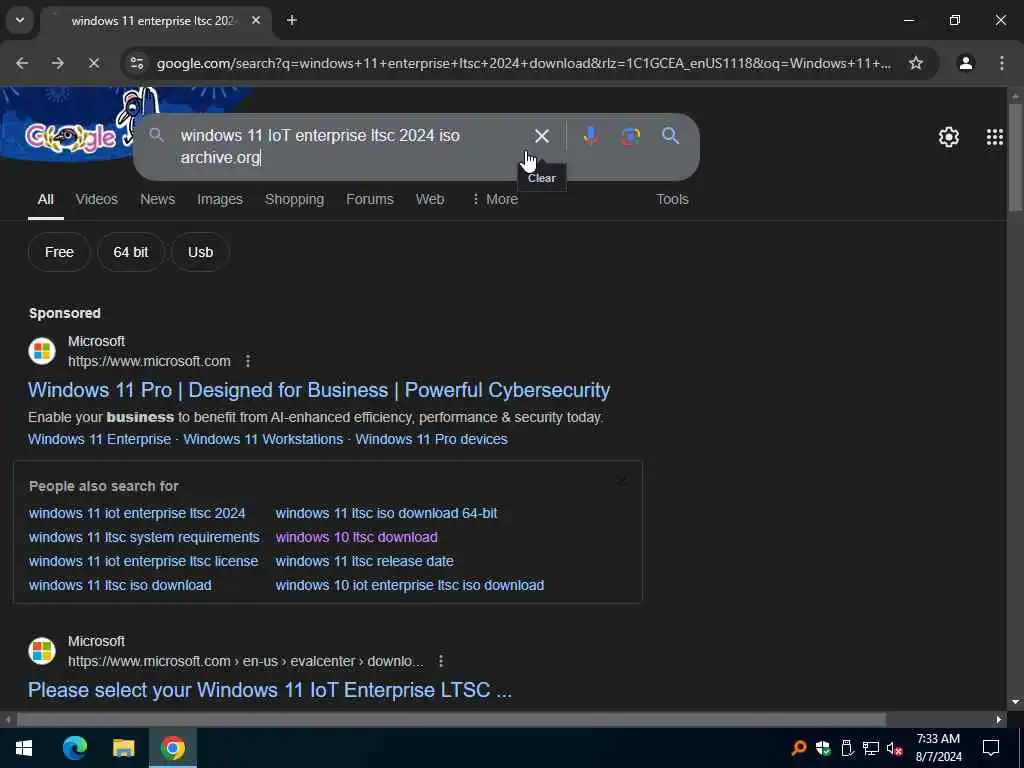Switch to Web results
The height and width of the screenshot is (768, 1024).
pyautogui.click(x=430, y=199)
